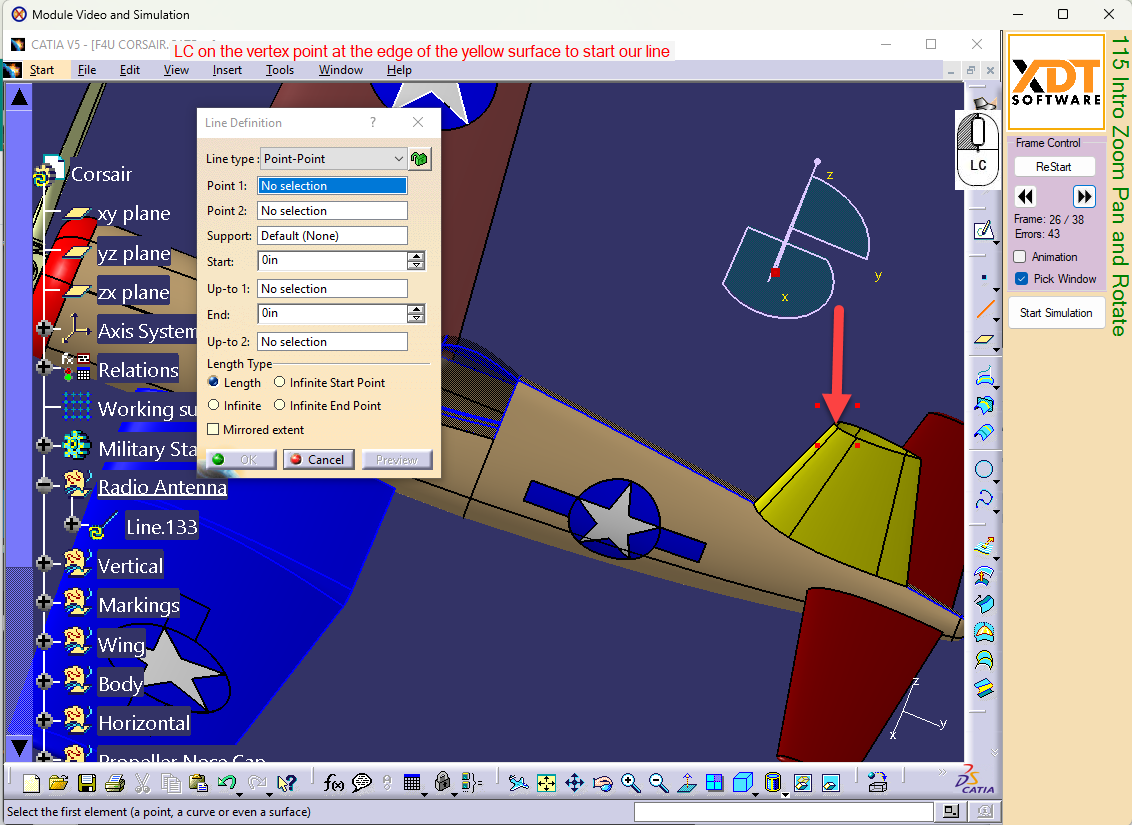The image size is (1132, 825).
Task: Open the File menu
Action: 87,70
